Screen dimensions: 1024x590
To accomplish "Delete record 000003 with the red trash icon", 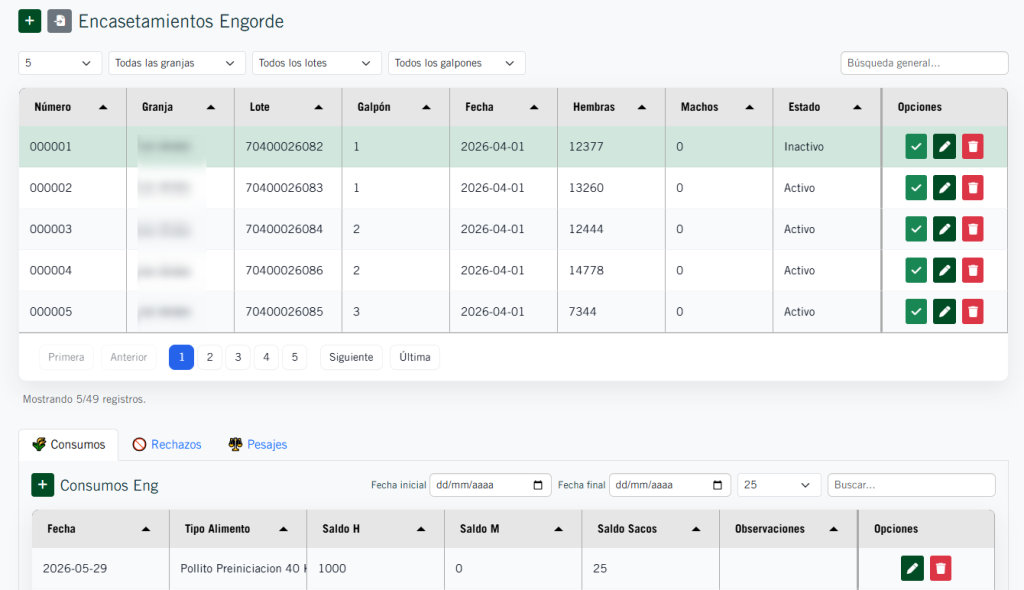I will [x=972, y=229].
